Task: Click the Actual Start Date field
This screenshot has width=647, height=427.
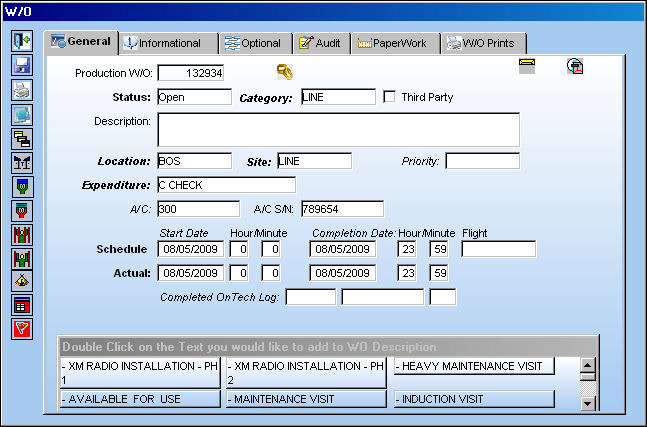Action: 191,273
